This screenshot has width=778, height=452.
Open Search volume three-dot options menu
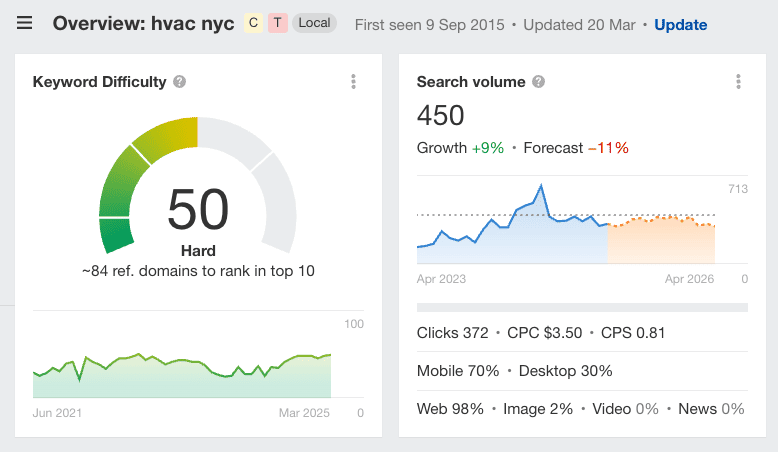click(737, 82)
